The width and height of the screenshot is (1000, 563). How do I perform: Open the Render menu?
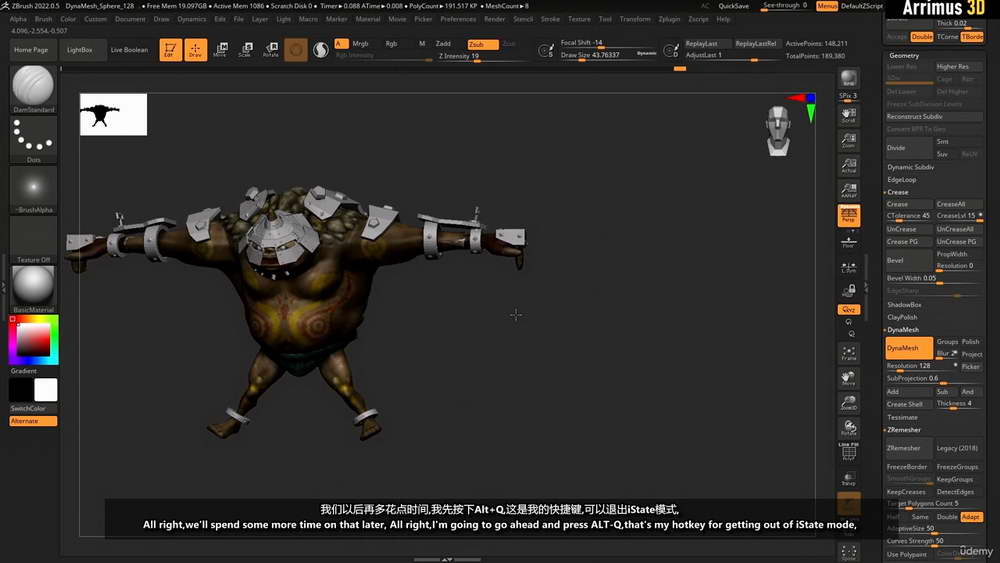click(494, 19)
